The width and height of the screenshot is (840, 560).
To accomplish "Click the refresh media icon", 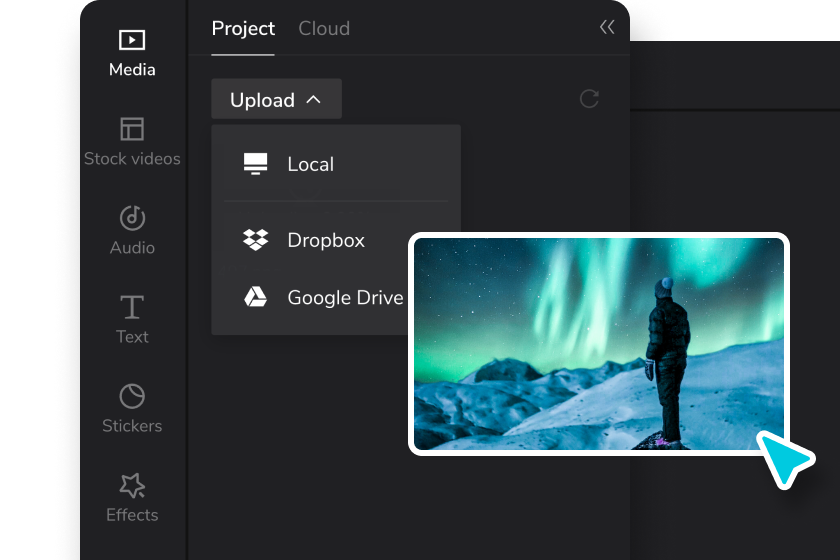I will click(x=589, y=99).
